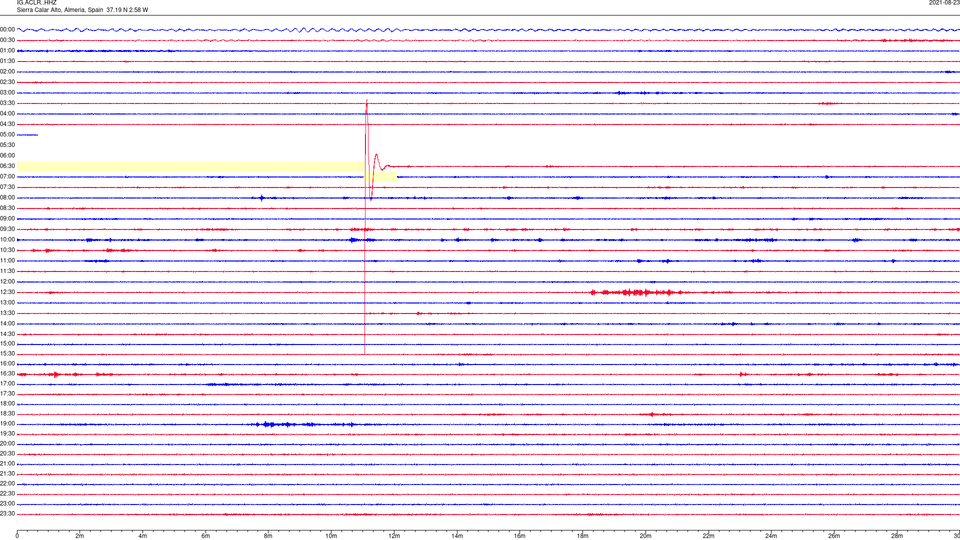Viewport: 960px width, 540px height.
Task: Click the 24m axis label
Action: tap(771, 536)
